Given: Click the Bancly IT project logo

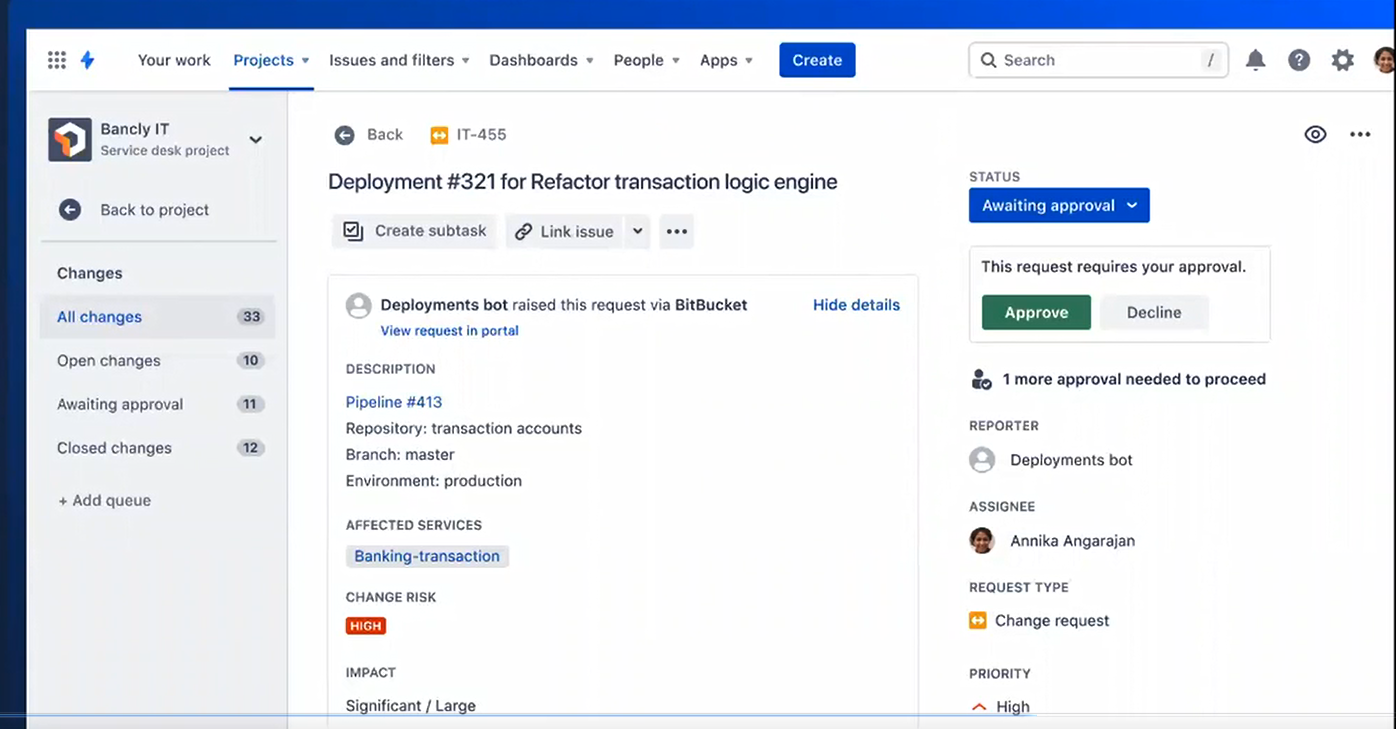Looking at the screenshot, I should coord(70,140).
